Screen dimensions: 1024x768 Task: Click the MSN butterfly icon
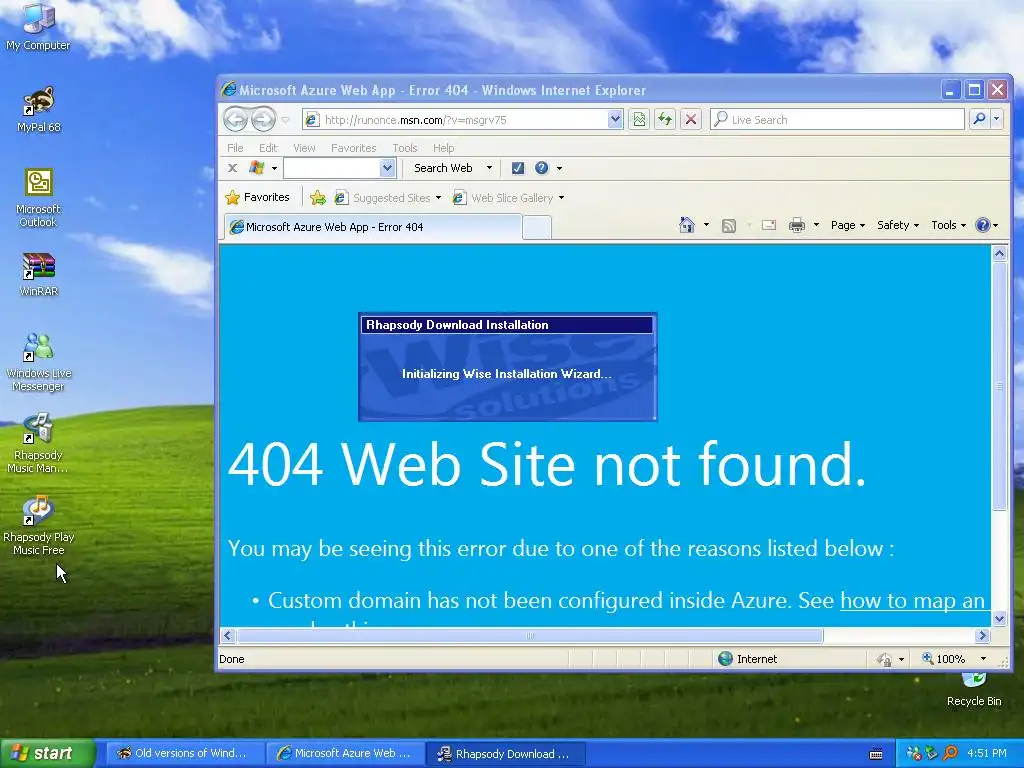pos(257,168)
